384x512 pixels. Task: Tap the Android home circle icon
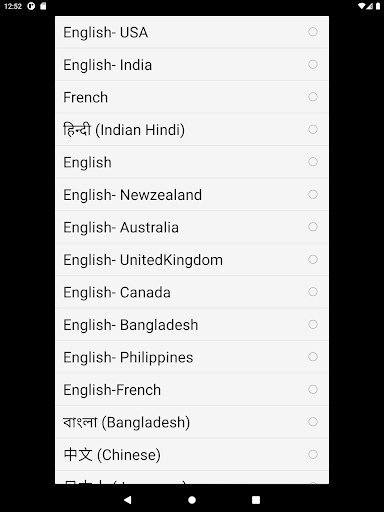pyautogui.click(x=192, y=500)
